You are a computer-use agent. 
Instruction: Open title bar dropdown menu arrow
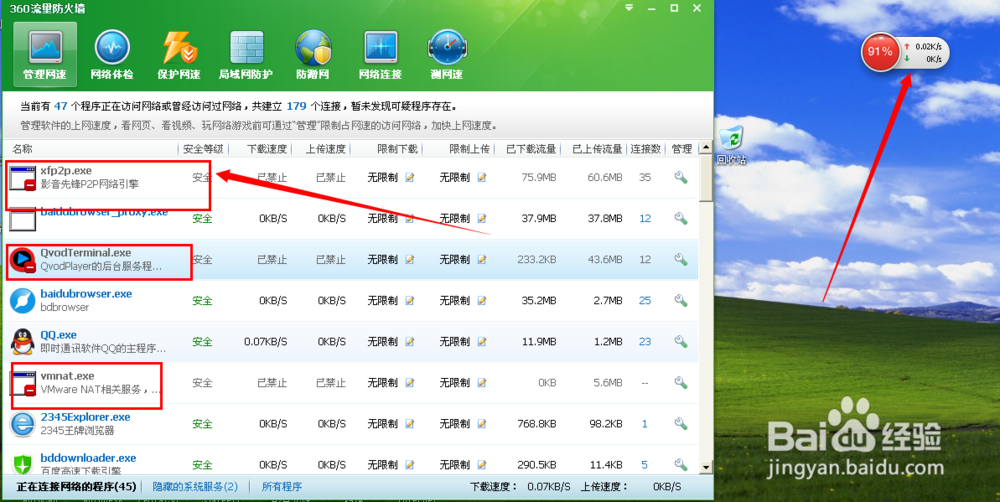[x=629, y=8]
